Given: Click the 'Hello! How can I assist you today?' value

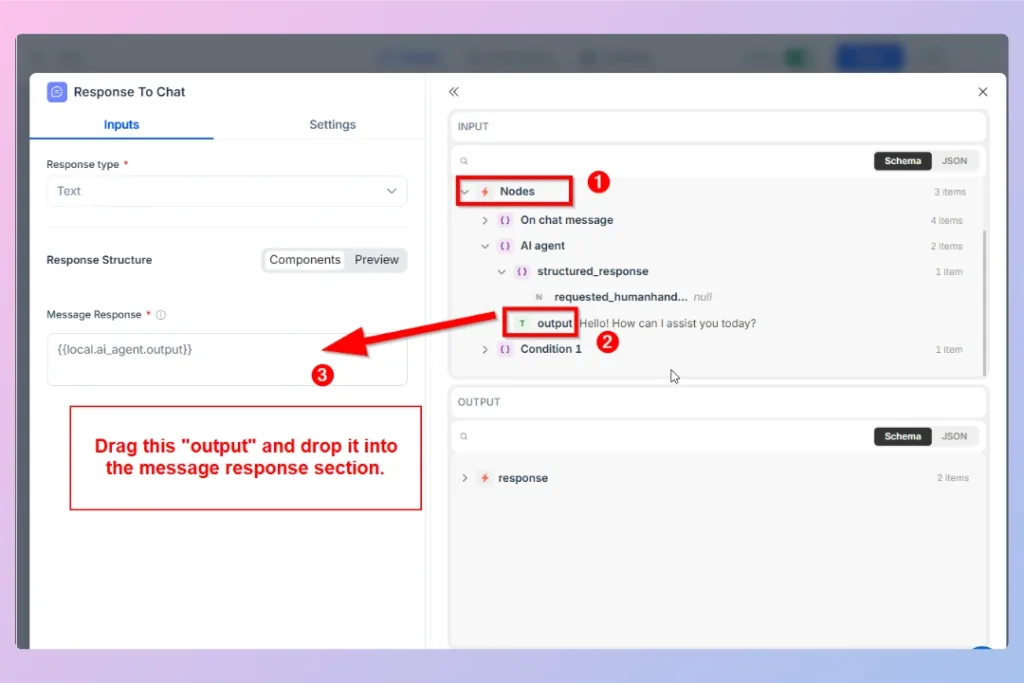Looking at the screenshot, I should [667, 323].
